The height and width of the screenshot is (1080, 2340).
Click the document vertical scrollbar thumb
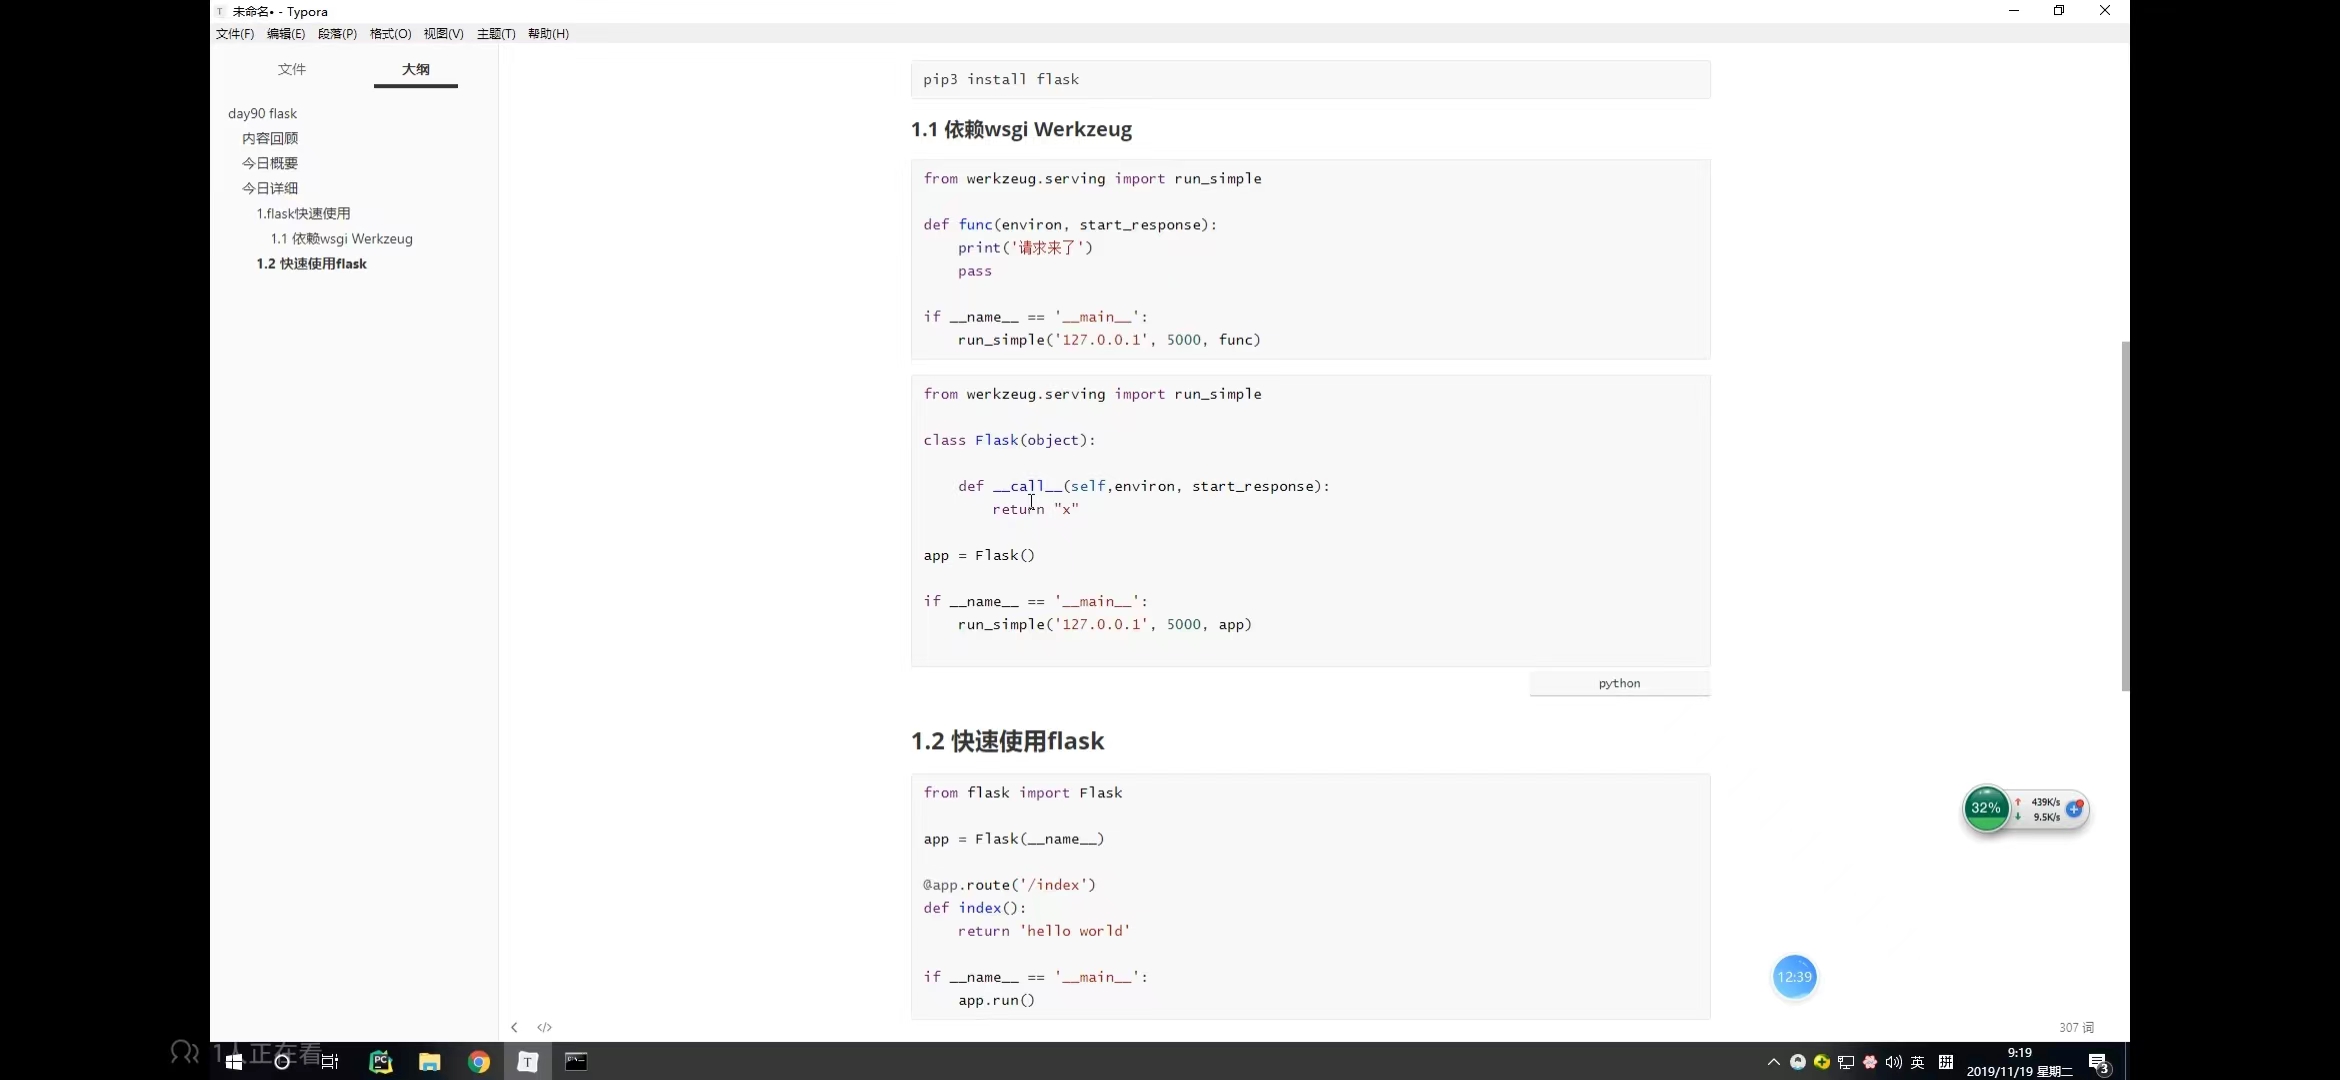point(2125,515)
